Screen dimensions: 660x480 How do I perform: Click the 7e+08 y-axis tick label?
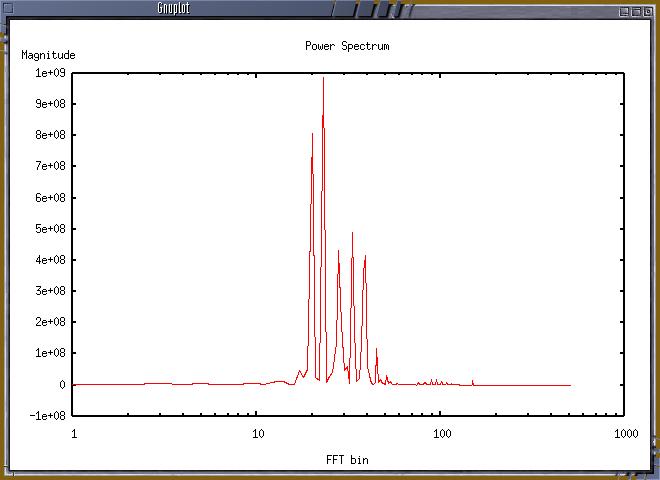tap(51, 166)
